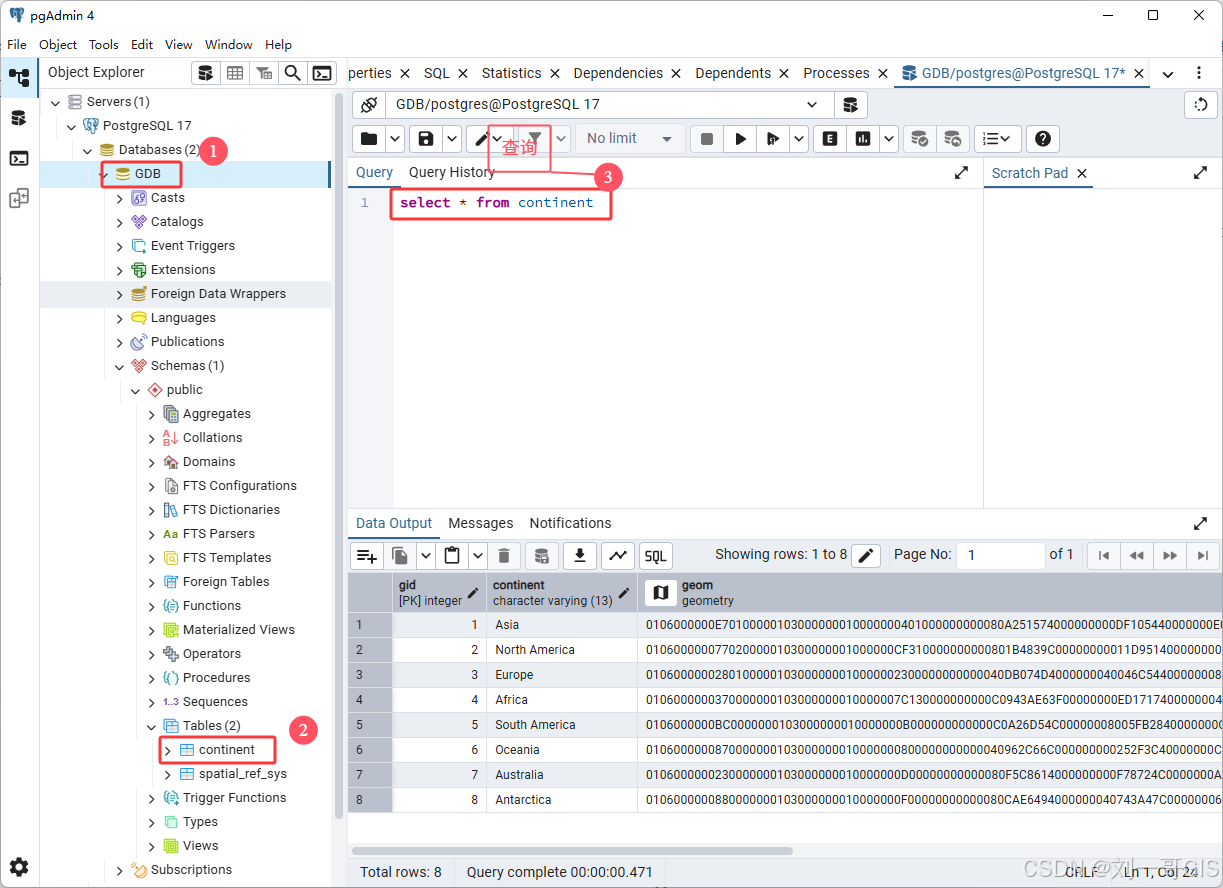1223x888 pixels.
Task: Click the reset layout icon at top right
Action: [x=1201, y=104]
